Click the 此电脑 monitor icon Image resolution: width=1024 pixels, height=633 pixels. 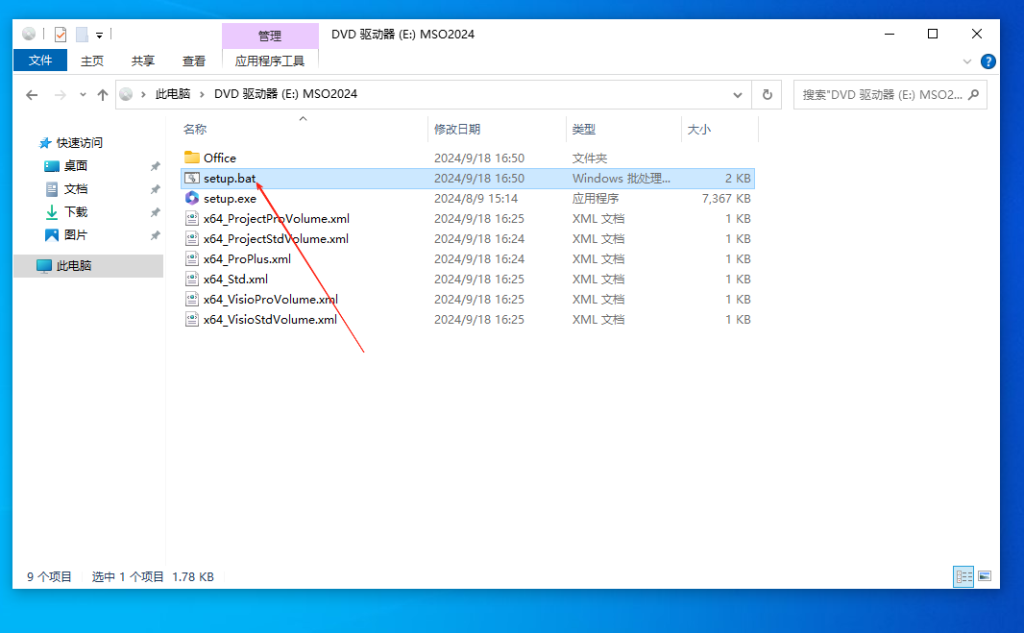coord(44,266)
